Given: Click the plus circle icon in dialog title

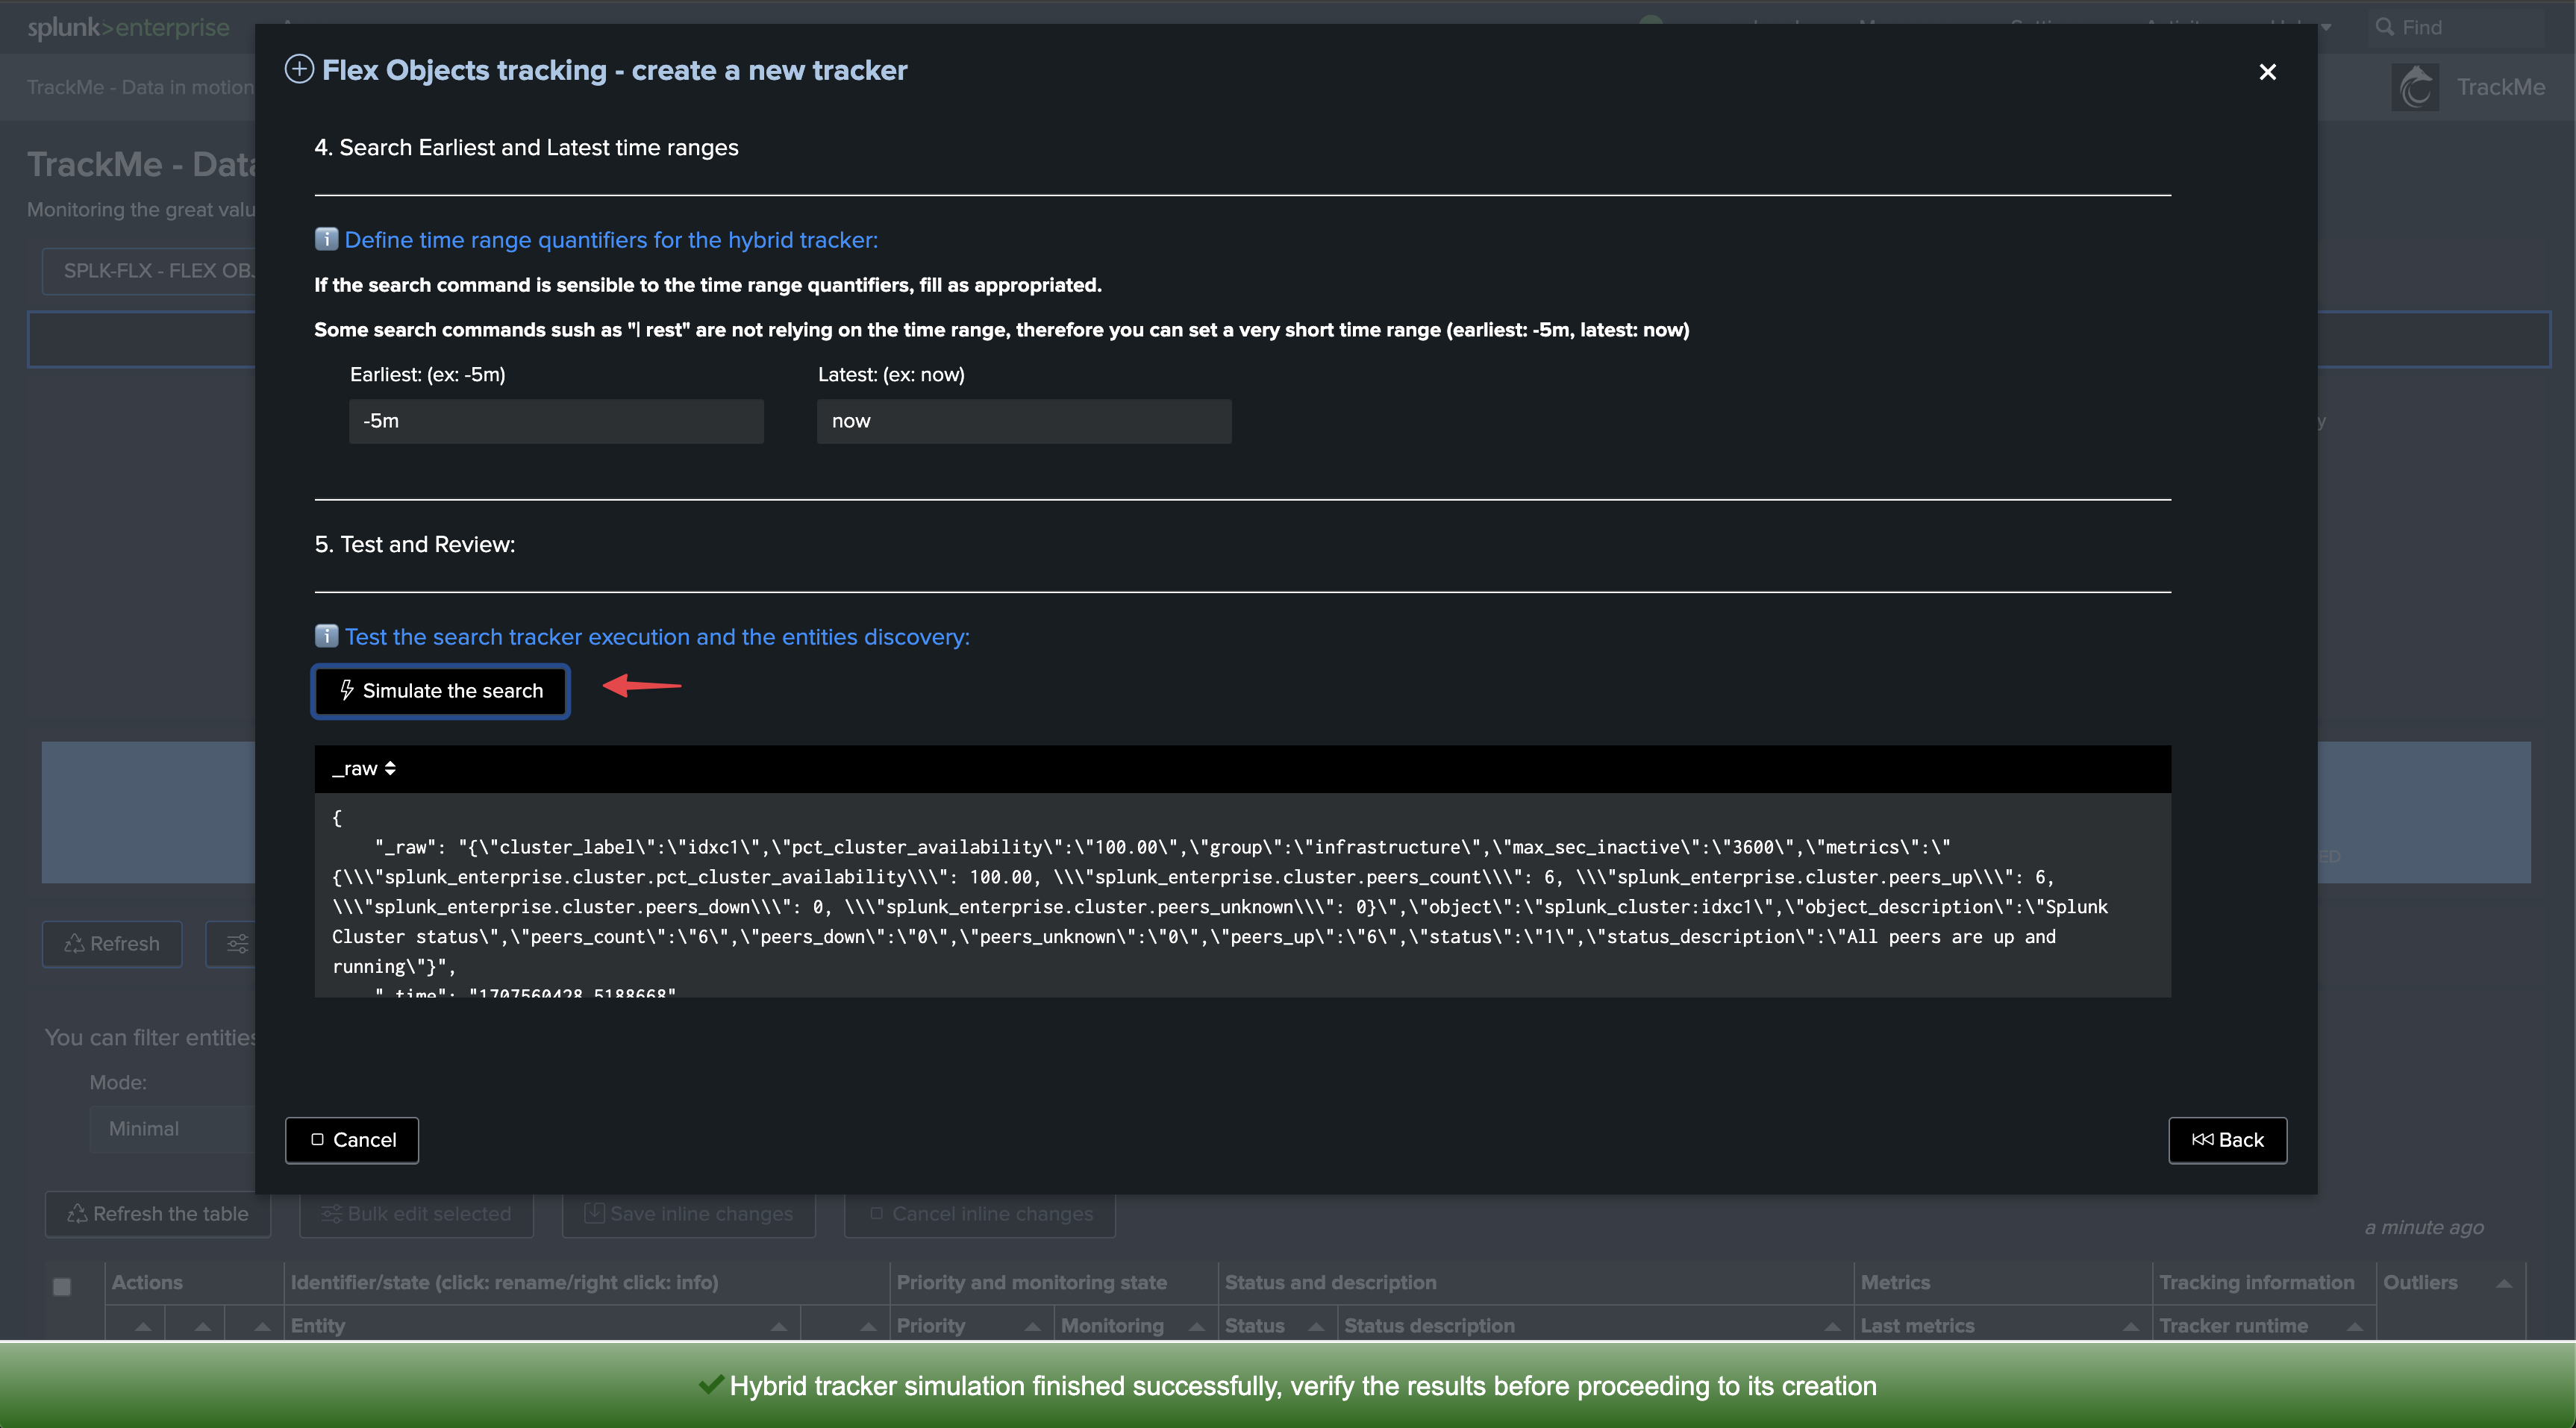Looking at the screenshot, I should [299, 69].
